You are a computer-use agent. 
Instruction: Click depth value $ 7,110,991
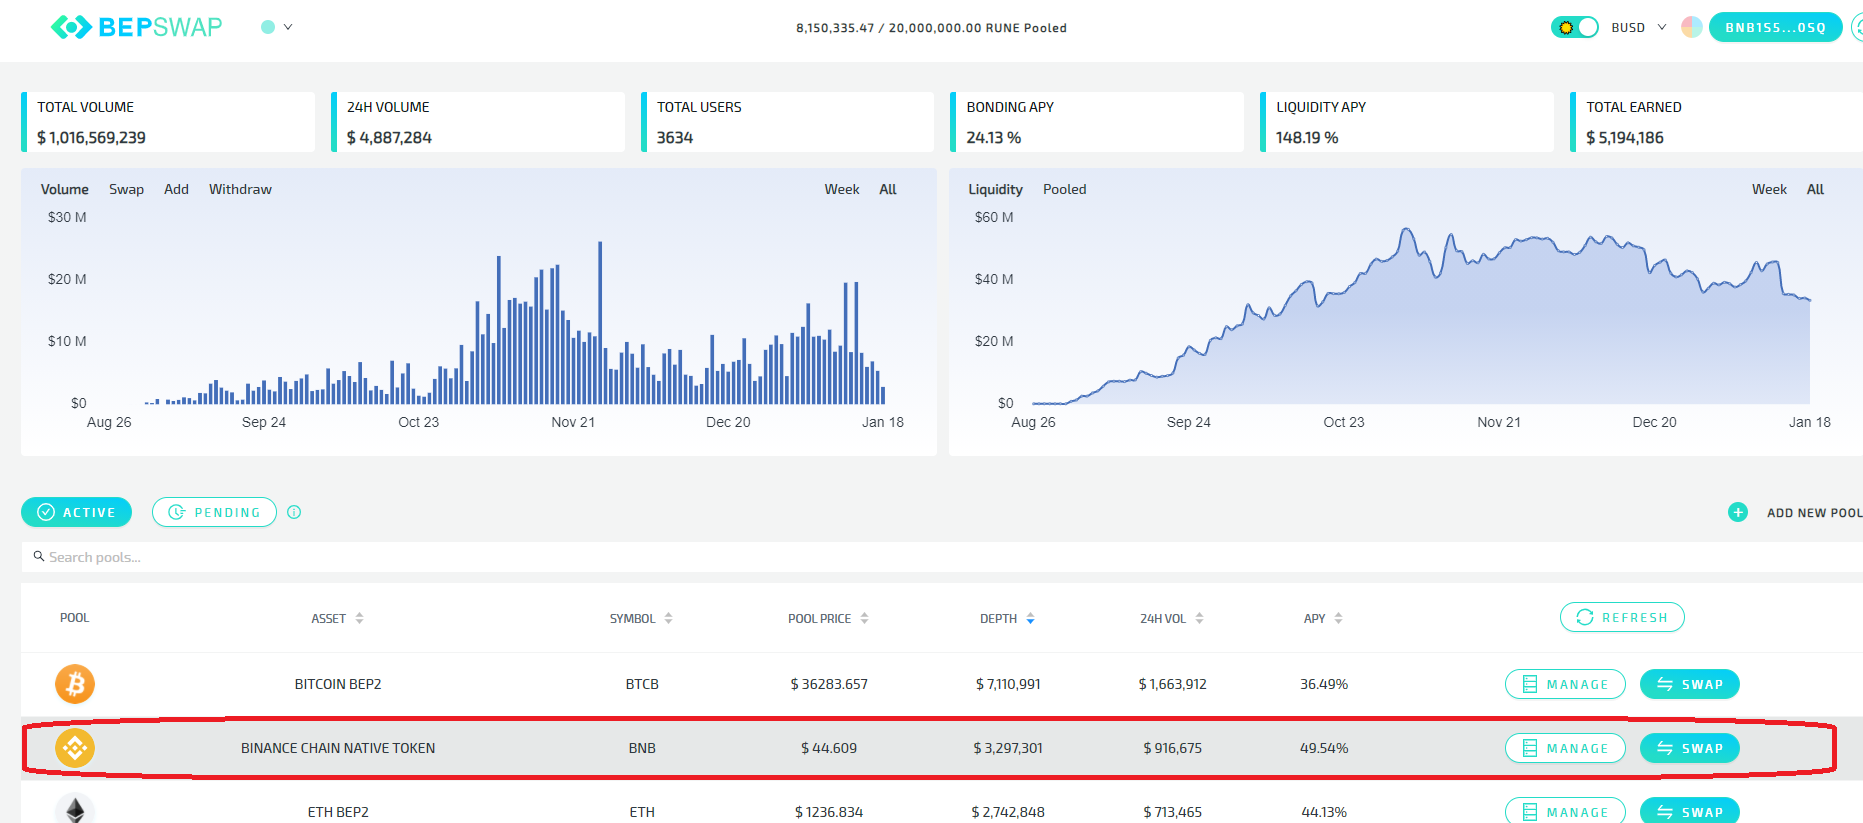pyautogui.click(x=1008, y=684)
